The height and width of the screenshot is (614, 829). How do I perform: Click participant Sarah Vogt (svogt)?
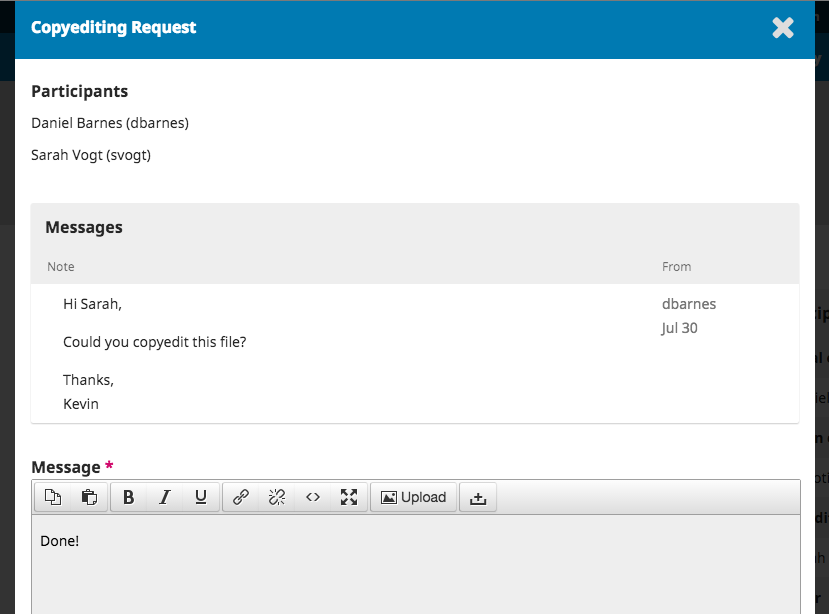[91, 155]
